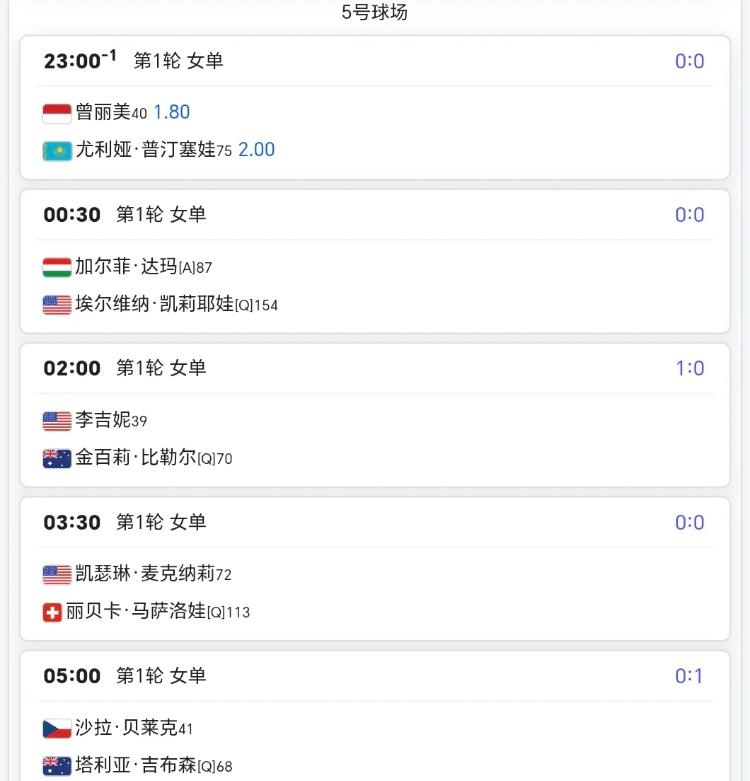Click the US flag beside 李吉妮
The width and height of the screenshot is (750, 781).
(57, 421)
